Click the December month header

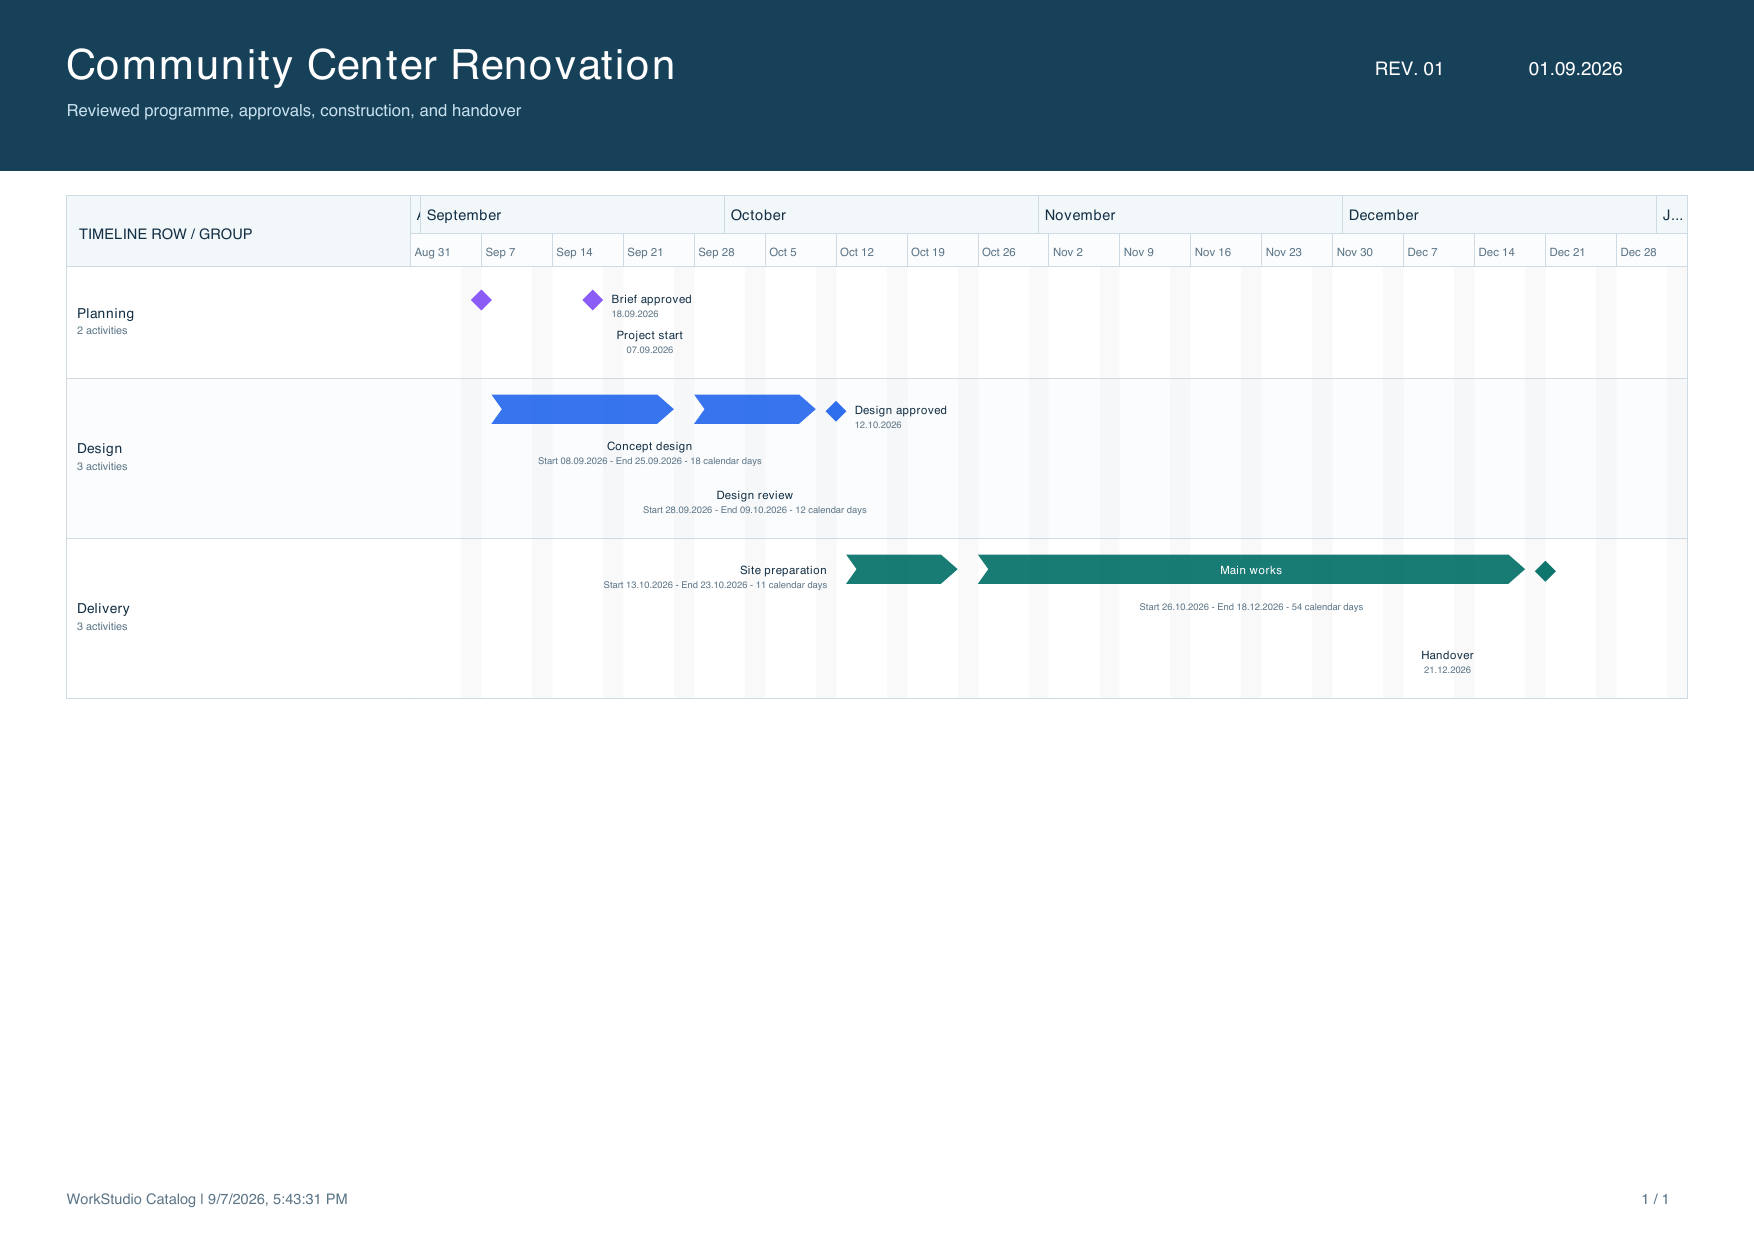pyautogui.click(x=1499, y=215)
